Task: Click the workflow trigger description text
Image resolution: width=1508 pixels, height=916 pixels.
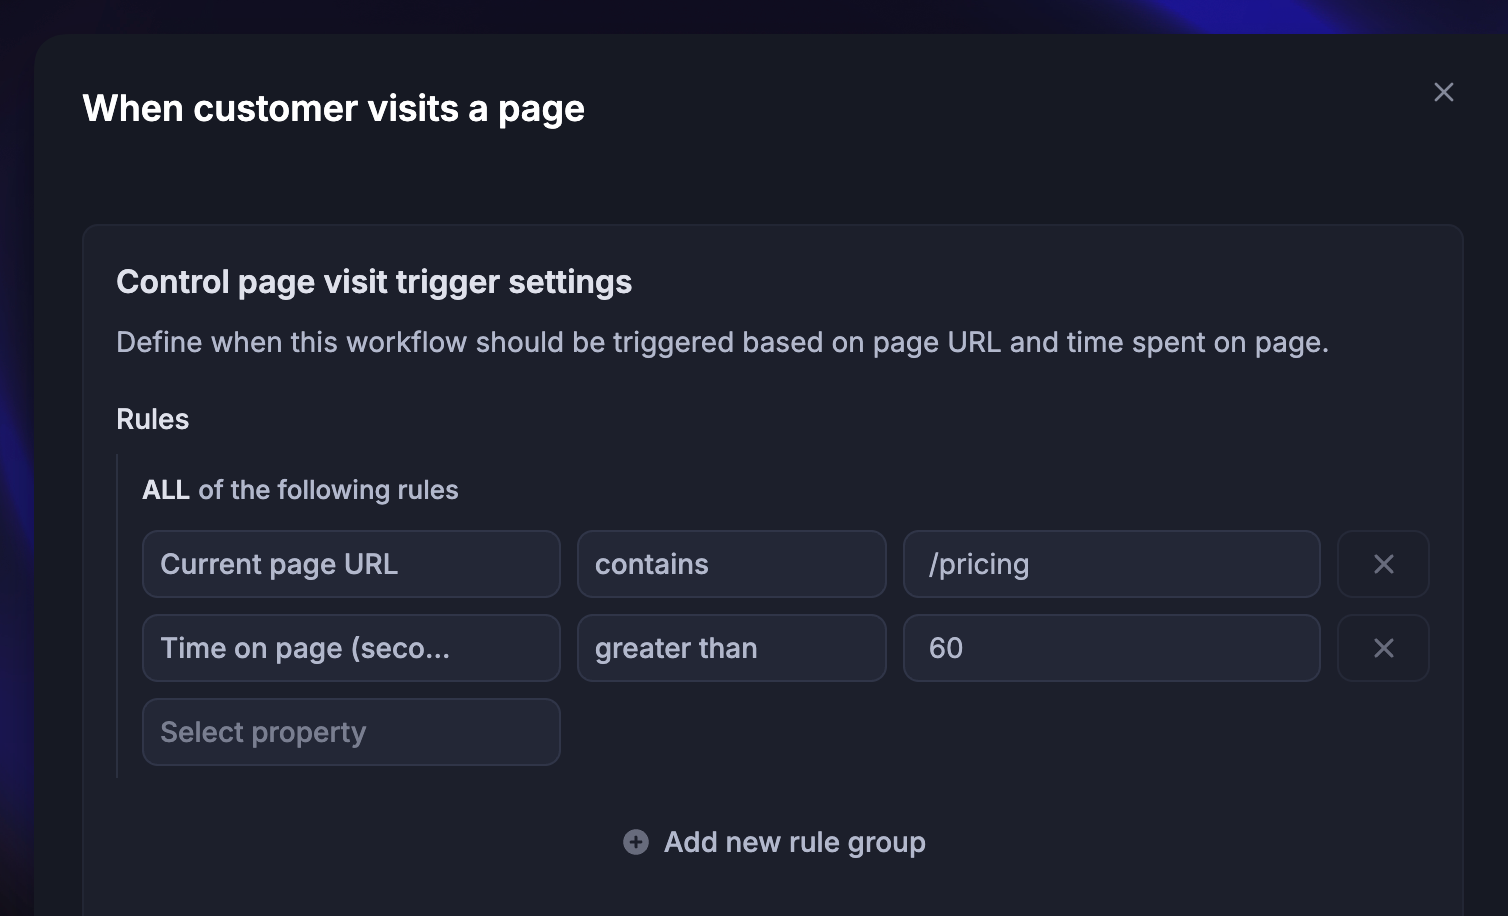Action: 722,342
